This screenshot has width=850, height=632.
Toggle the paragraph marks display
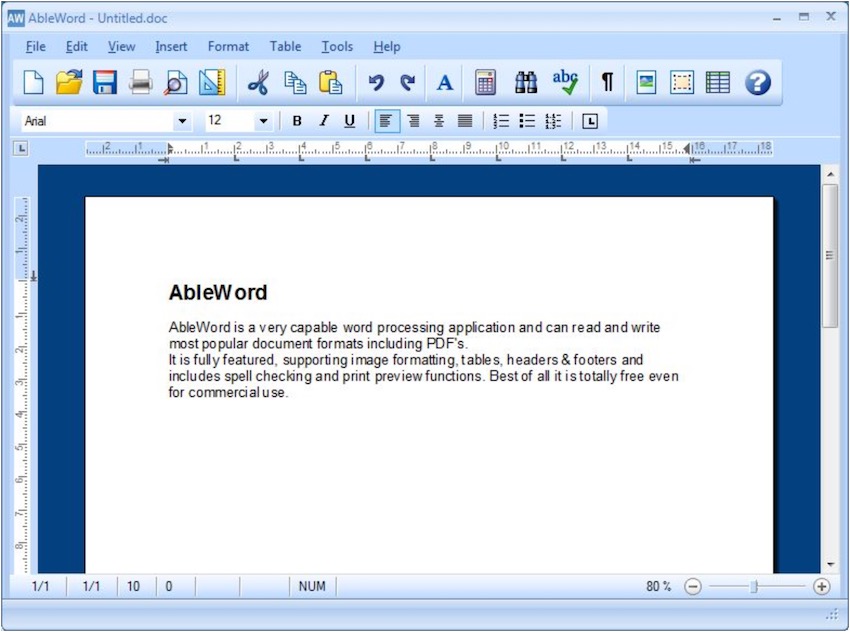point(606,82)
